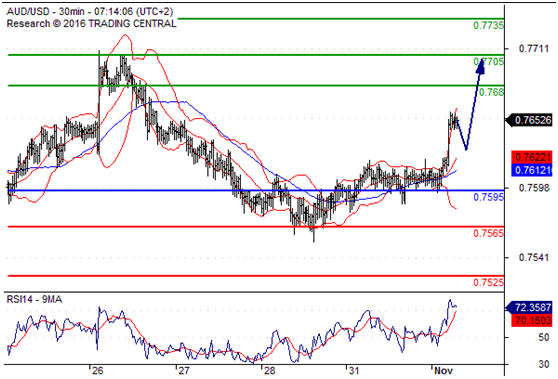The height and width of the screenshot is (379, 558).
Task: Select the 0.7735 resistance level label
Action: 488,25
